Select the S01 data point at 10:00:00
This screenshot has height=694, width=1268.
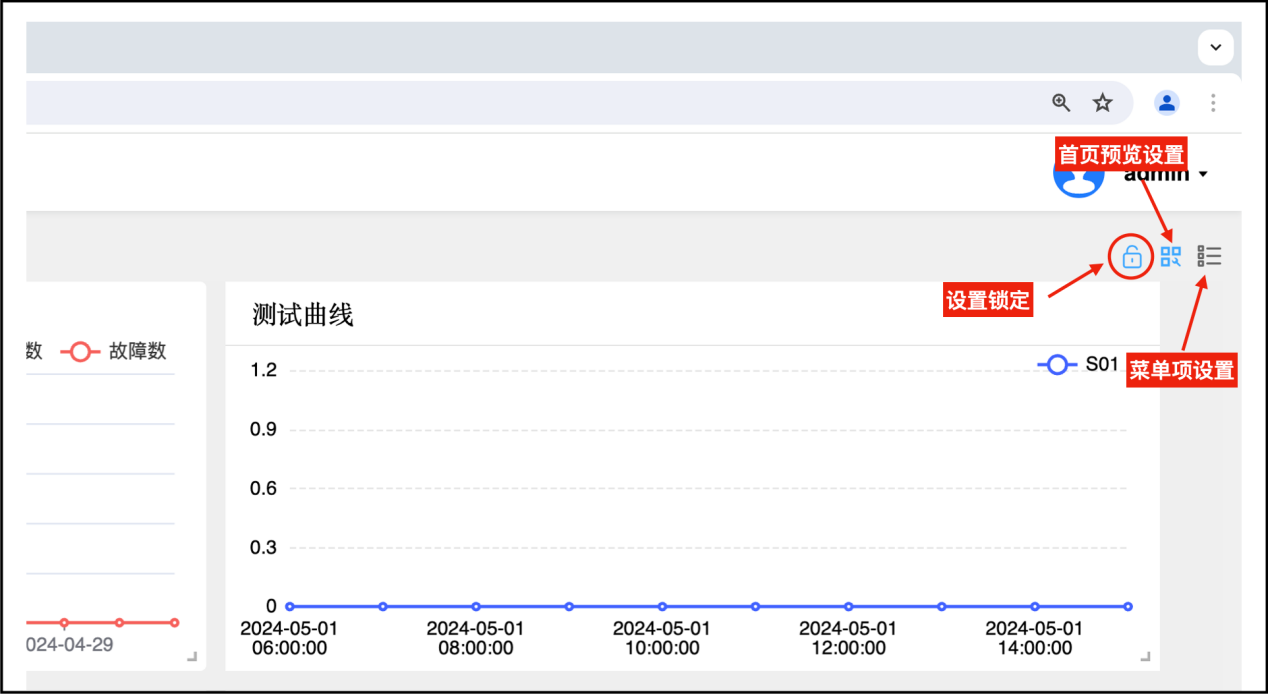point(662,606)
